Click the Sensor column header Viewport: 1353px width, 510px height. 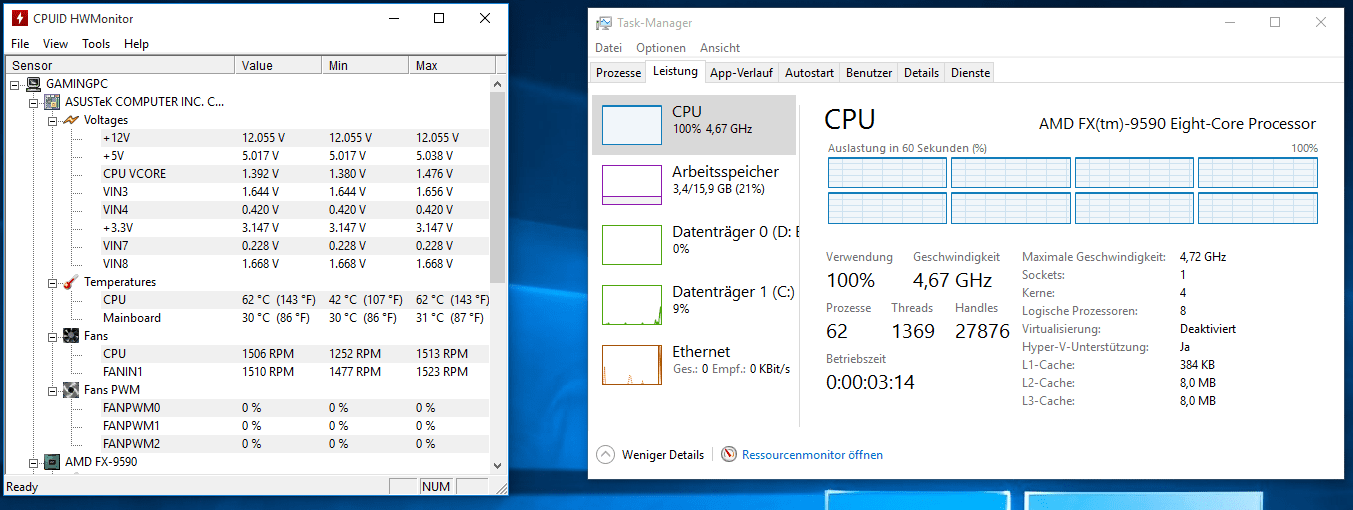[x=122, y=66]
